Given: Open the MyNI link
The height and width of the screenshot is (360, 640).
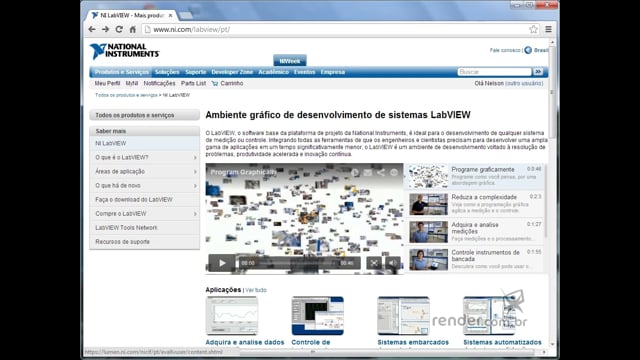Looking at the screenshot, I should [131, 83].
